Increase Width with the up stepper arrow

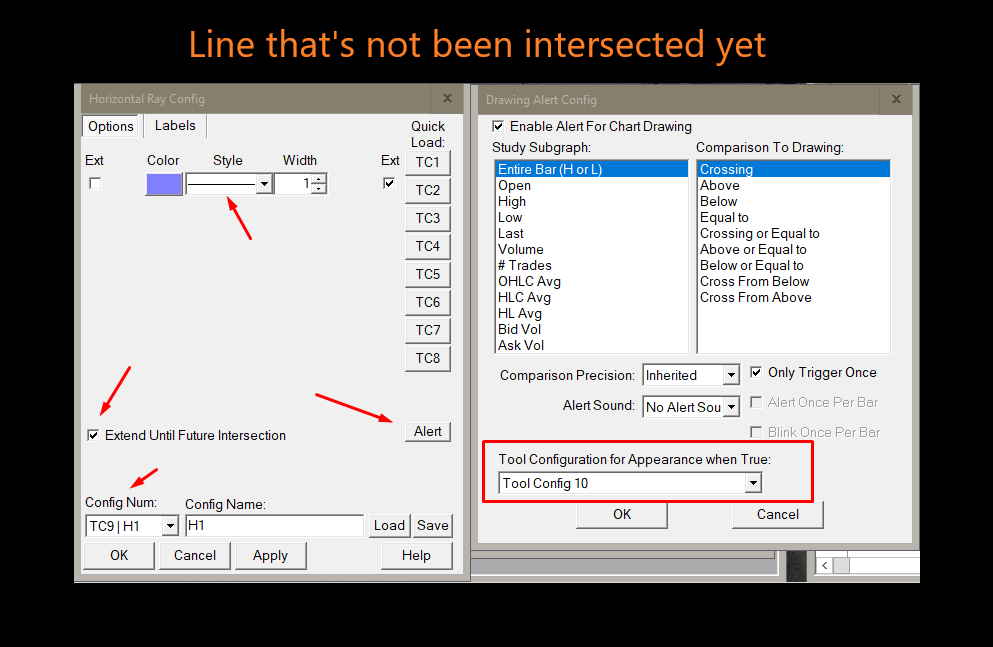click(x=320, y=179)
